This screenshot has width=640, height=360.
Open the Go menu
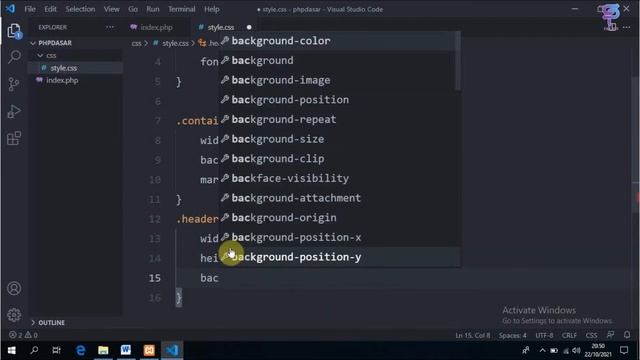pos(133,9)
